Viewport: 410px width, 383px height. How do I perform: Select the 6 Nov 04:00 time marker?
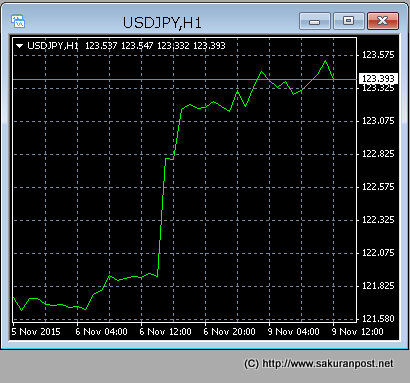click(101, 332)
